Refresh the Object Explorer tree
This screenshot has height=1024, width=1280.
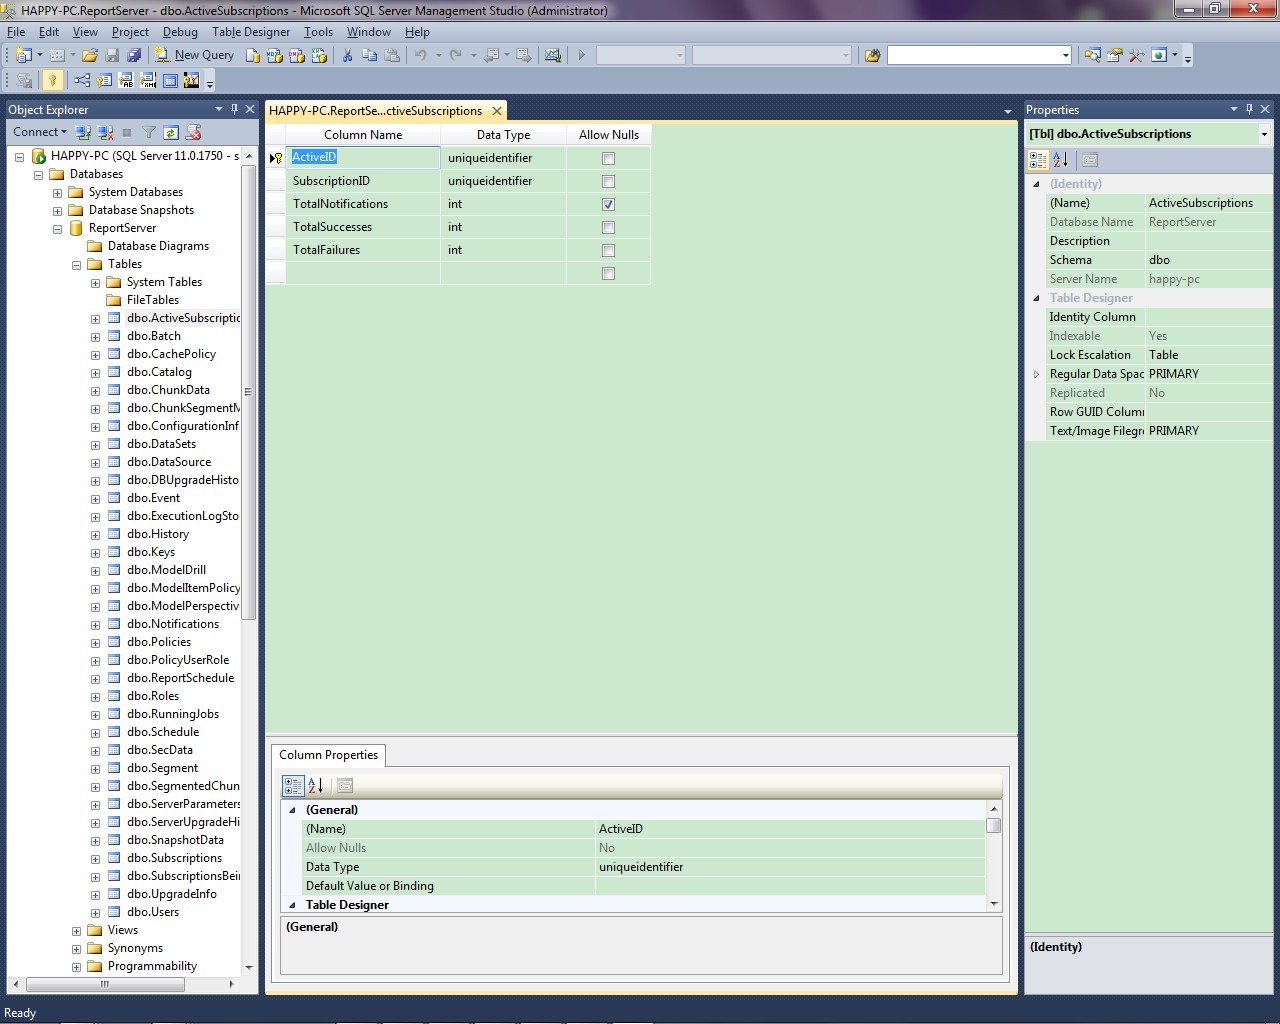[x=171, y=132]
